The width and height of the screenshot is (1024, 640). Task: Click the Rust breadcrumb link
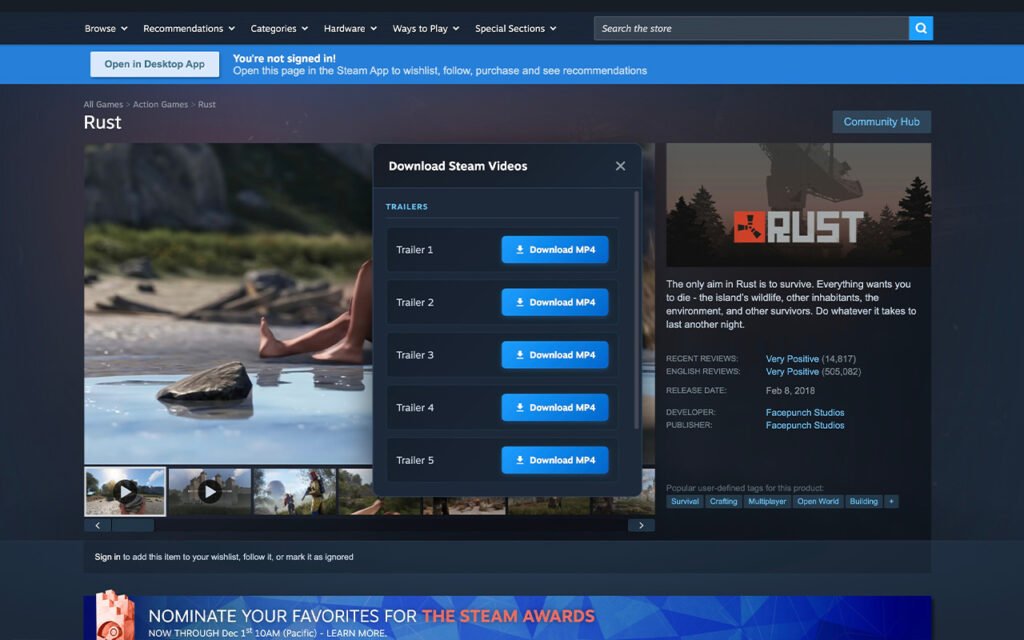pyautogui.click(x=207, y=104)
